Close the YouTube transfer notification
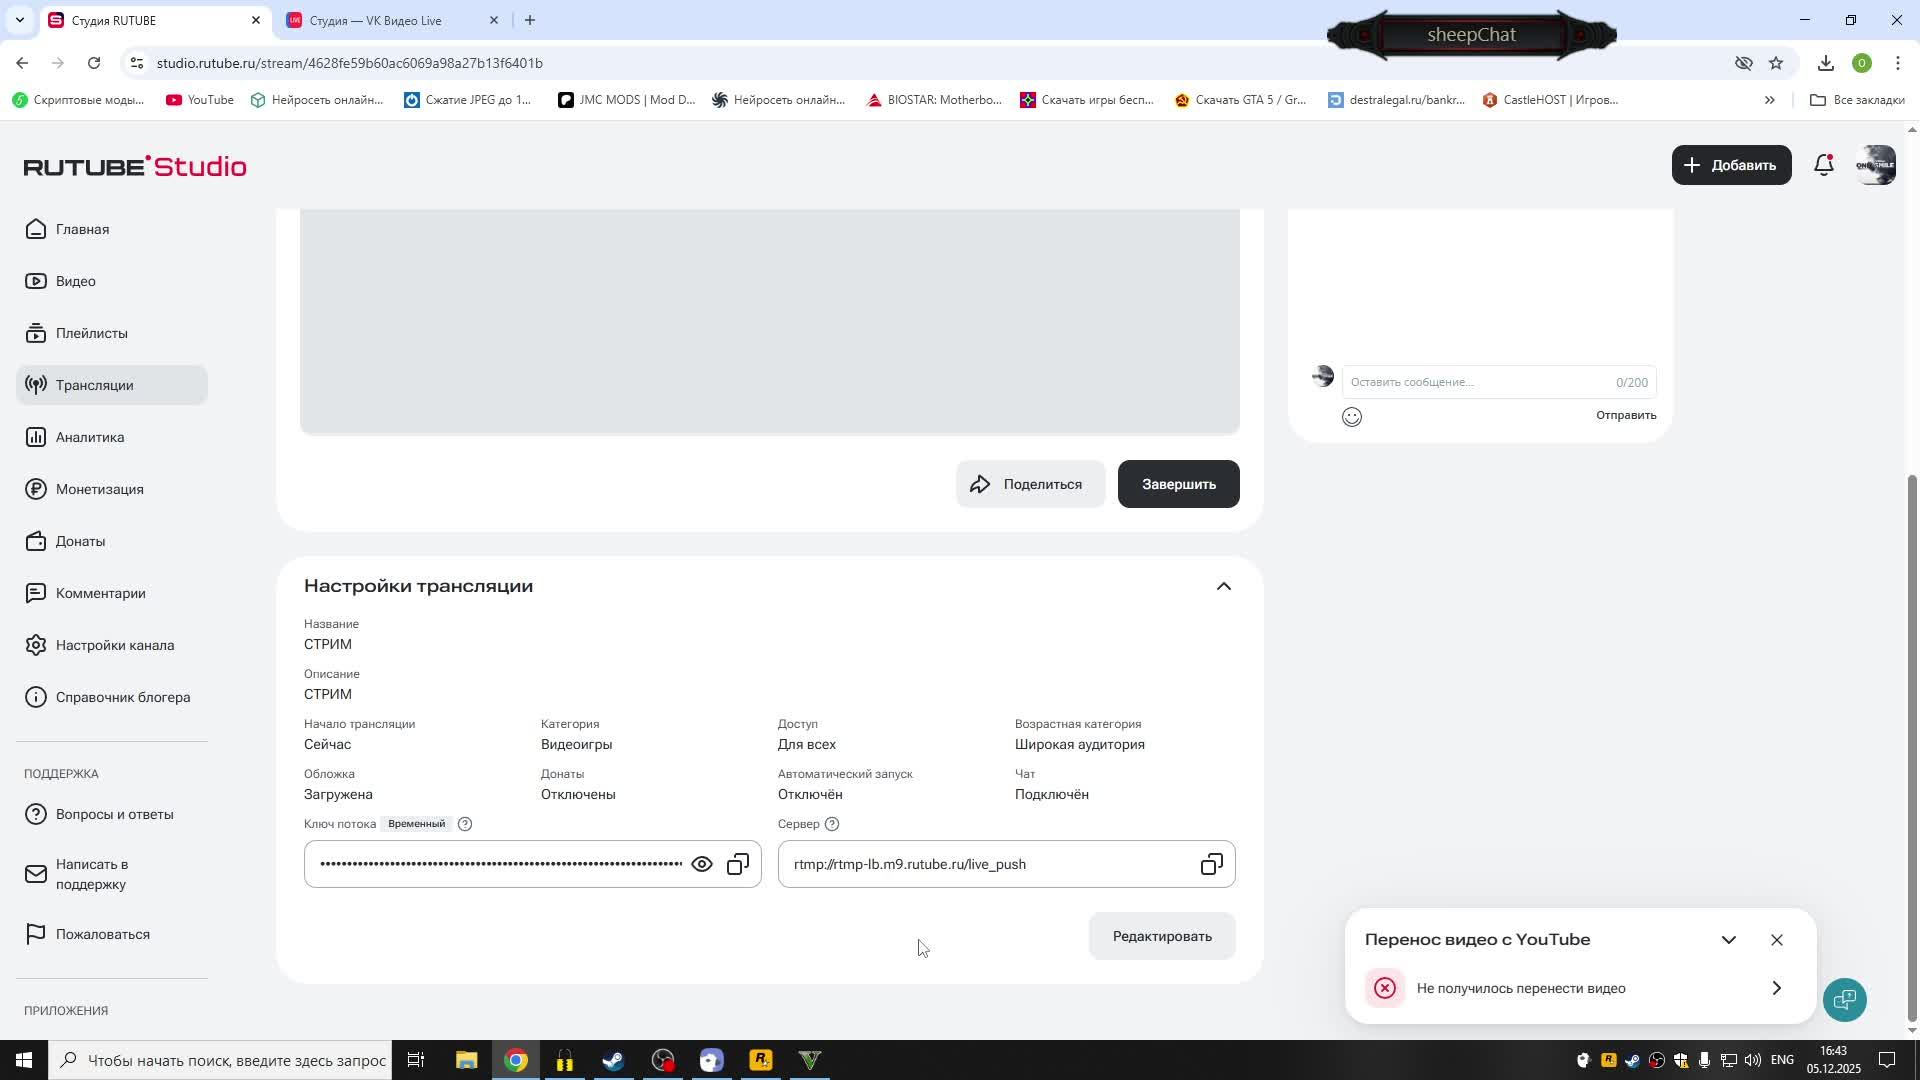 (1776, 940)
